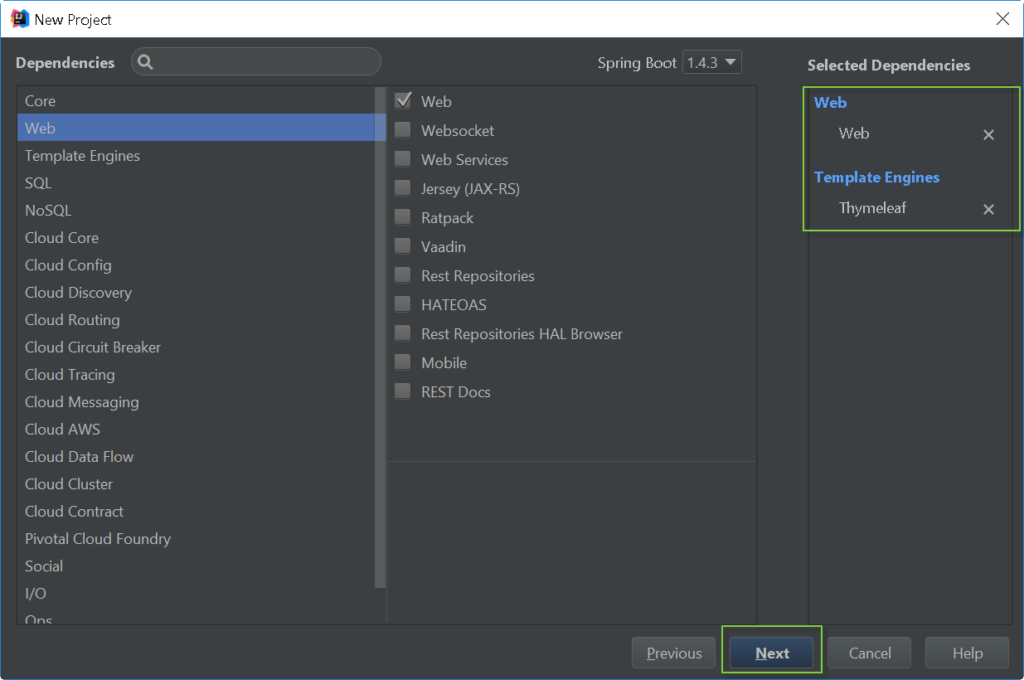The height and width of the screenshot is (680, 1024).
Task: Enable the Ratpack checkbox
Action: (x=403, y=217)
